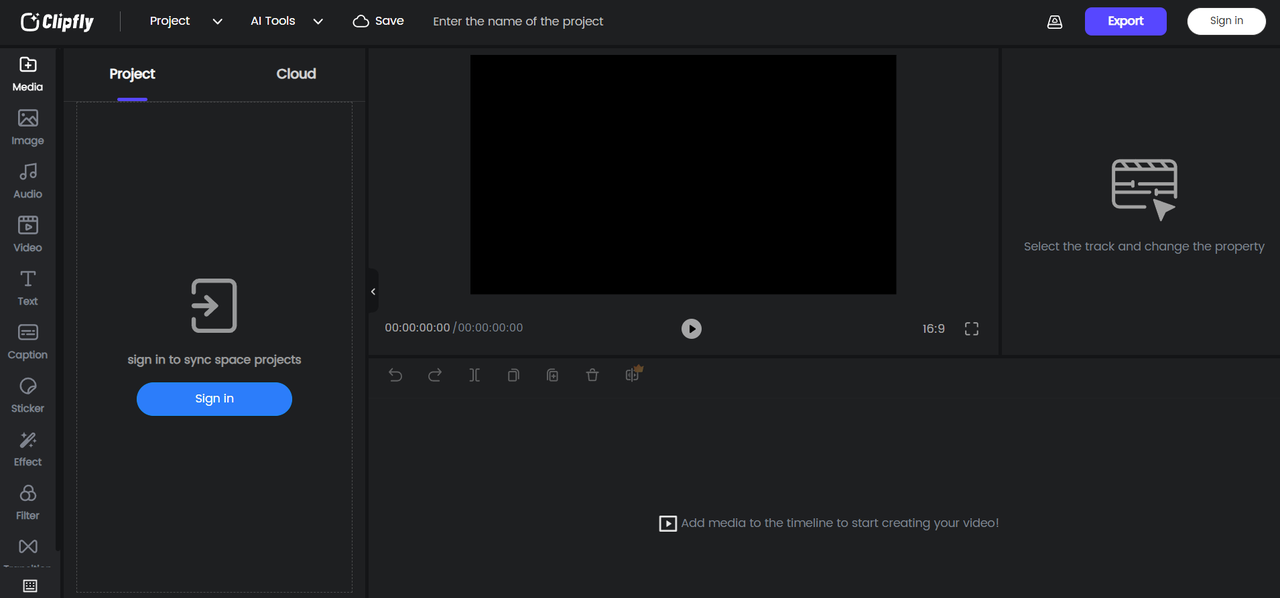
Task: Click the current timecode 00:00:00:00
Action: pos(417,328)
